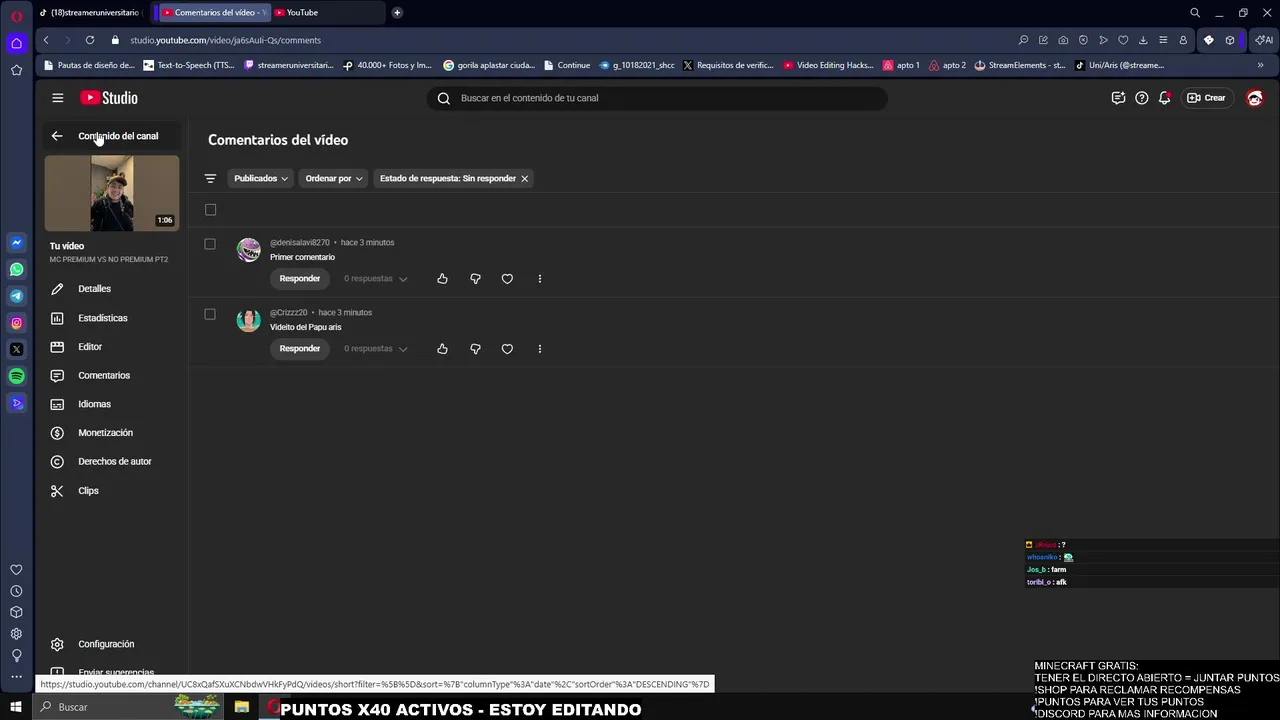Dislike the comment 'Videito del Papu aris'
This screenshot has width=1280, height=720.
475,349
